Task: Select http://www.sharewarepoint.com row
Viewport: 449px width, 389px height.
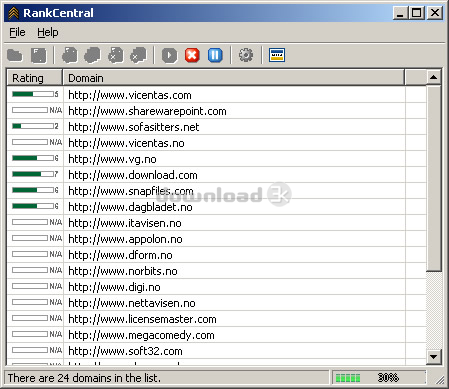Action: pyautogui.click(x=216, y=111)
